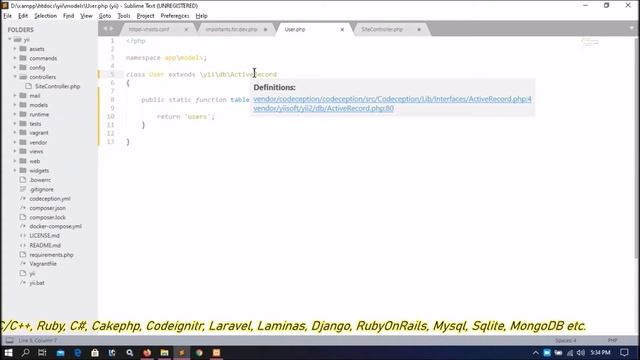The image size is (640, 360).
Task: Open Task View on taskbar
Action: pos(42,353)
